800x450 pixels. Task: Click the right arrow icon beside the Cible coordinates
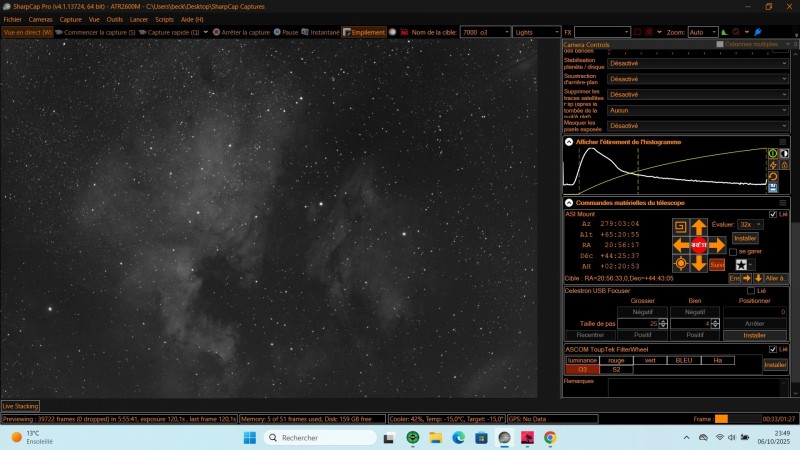[746, 278]
